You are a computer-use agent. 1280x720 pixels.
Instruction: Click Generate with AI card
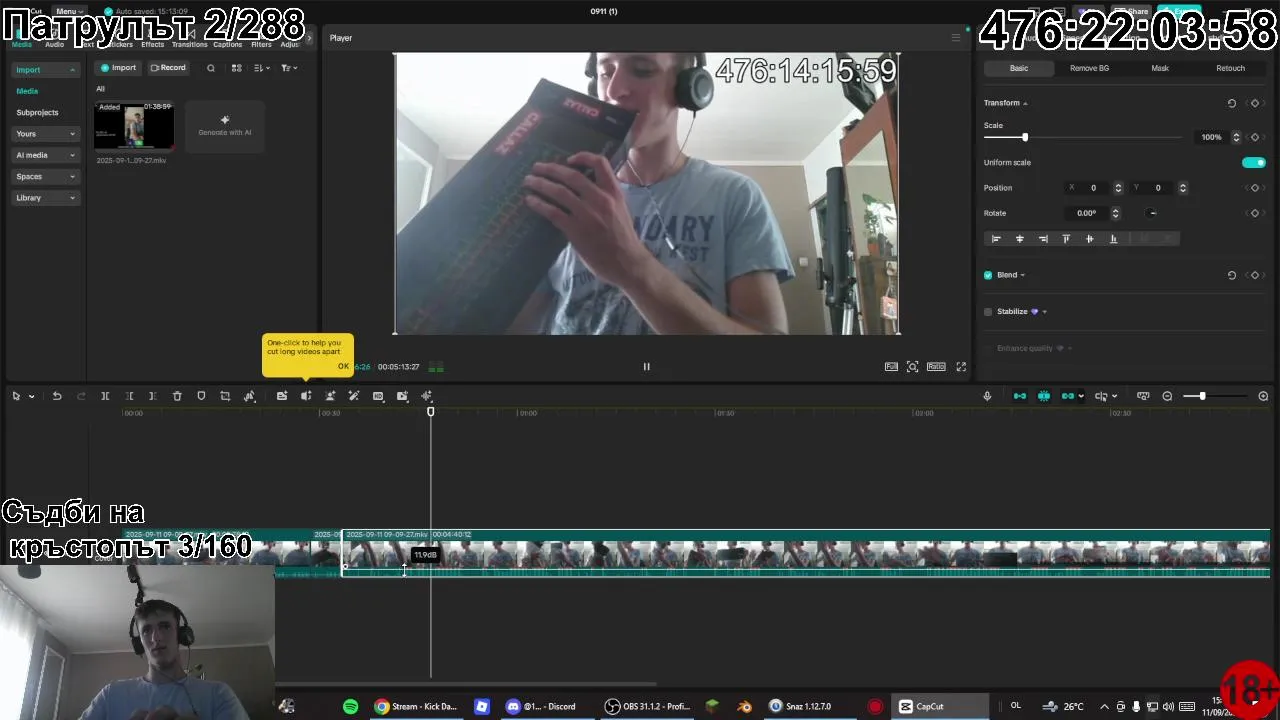tap(225, 126)
